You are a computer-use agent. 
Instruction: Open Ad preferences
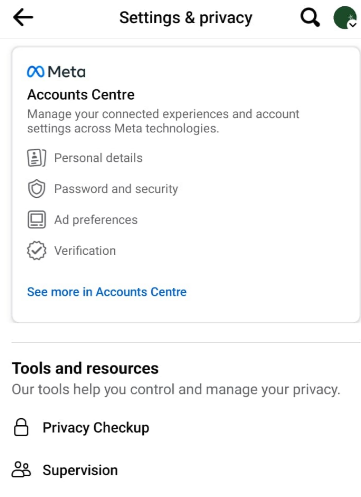tap(96, 220)
